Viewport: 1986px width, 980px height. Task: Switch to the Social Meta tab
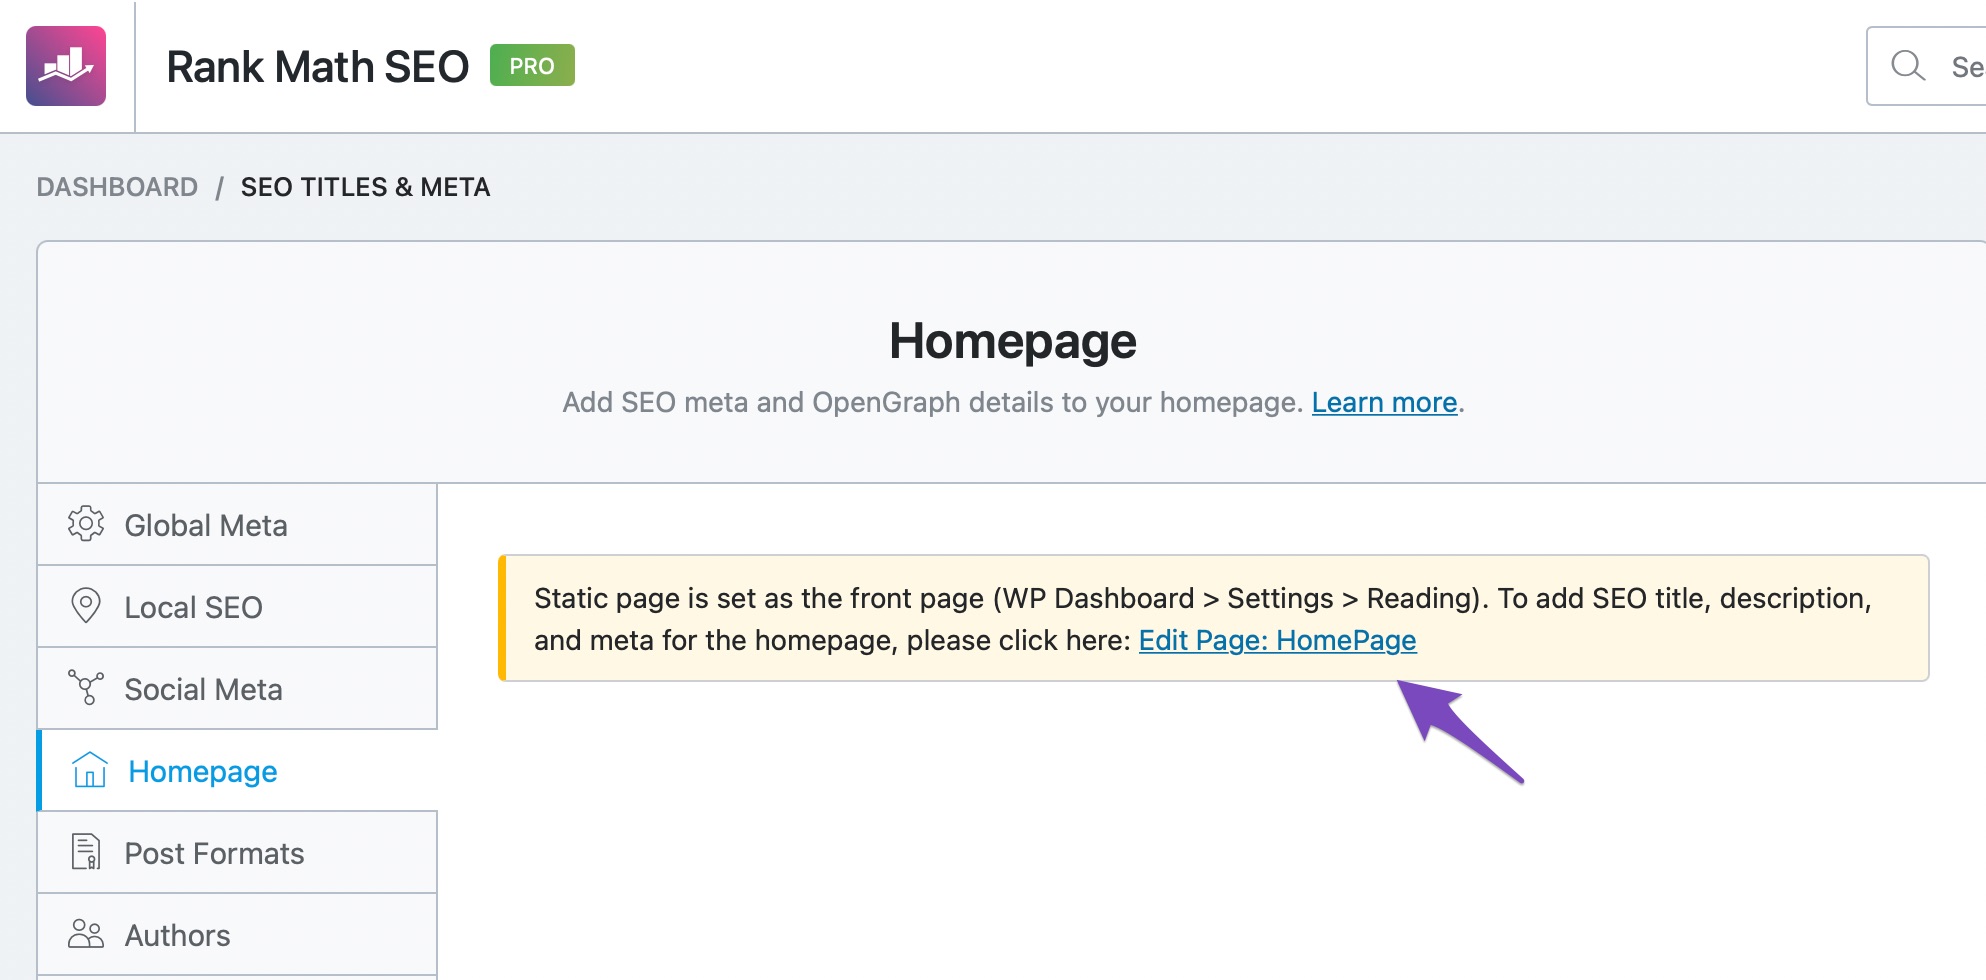click(237, 689)
